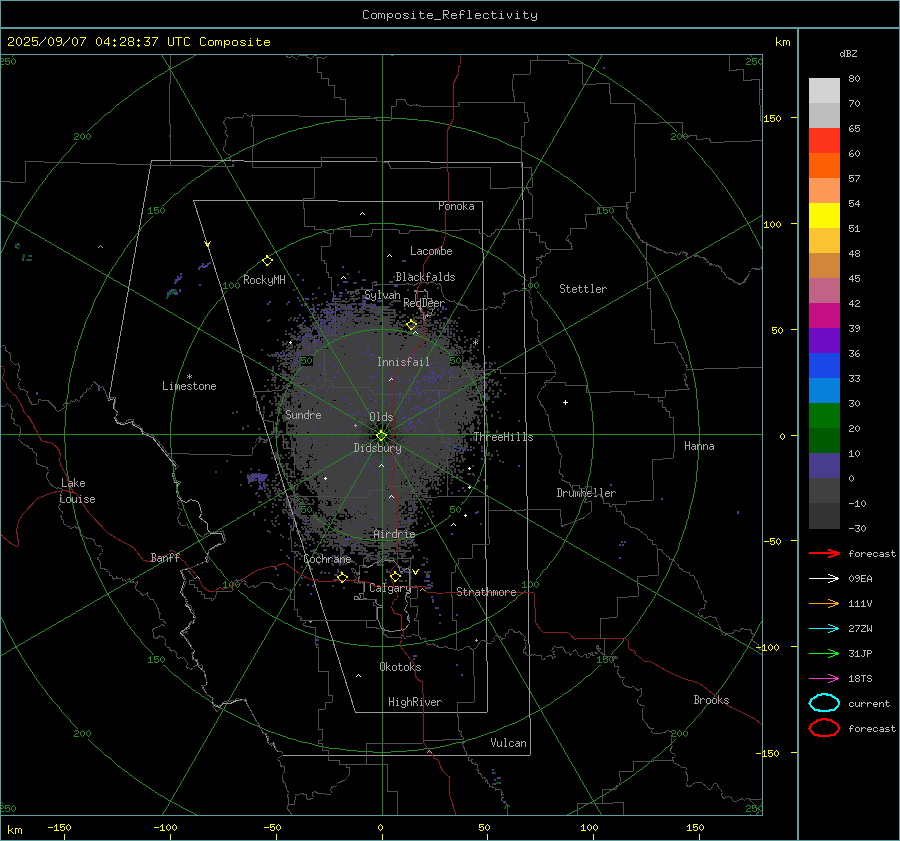Click the red forecast ellipse icon
This screenshot has width=900, height=841.
point(824,728)
